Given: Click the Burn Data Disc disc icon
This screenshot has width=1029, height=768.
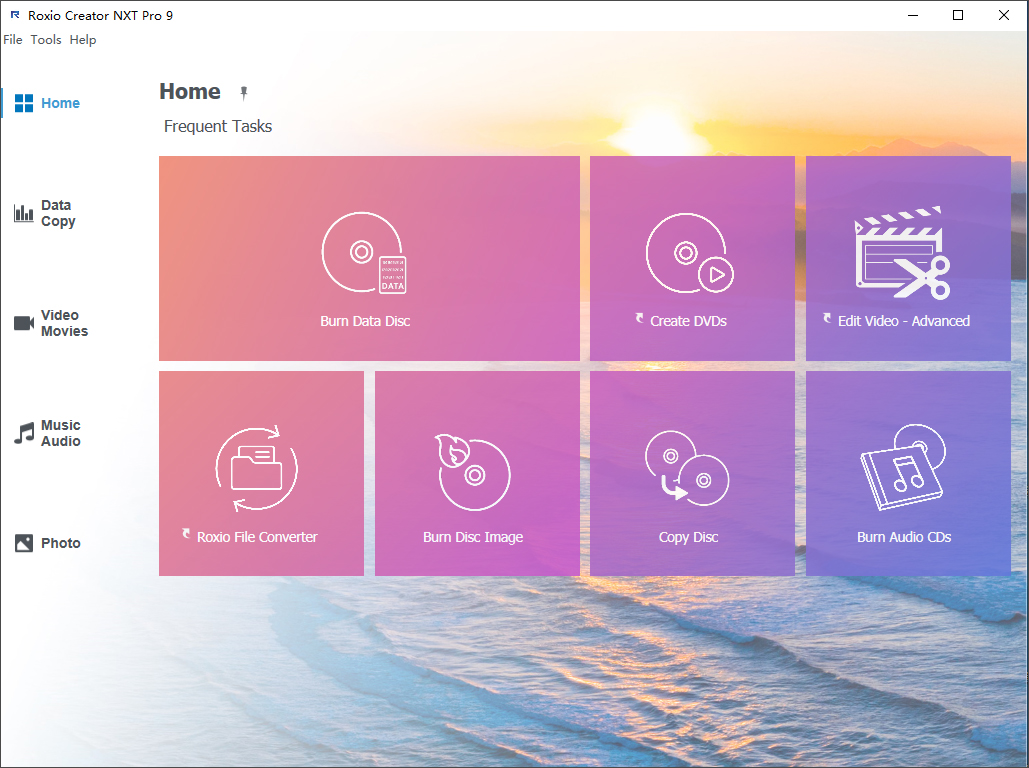Looking at the screenshot, I should click(x=364, y=253).
